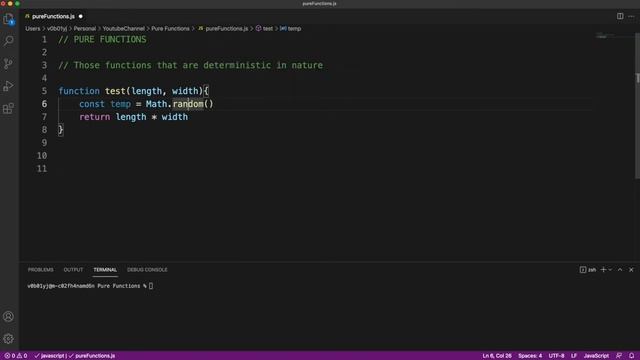Click the Personal breadcrumb segment
The width and height of the screenshot is (640, 360).
[84, 29]
